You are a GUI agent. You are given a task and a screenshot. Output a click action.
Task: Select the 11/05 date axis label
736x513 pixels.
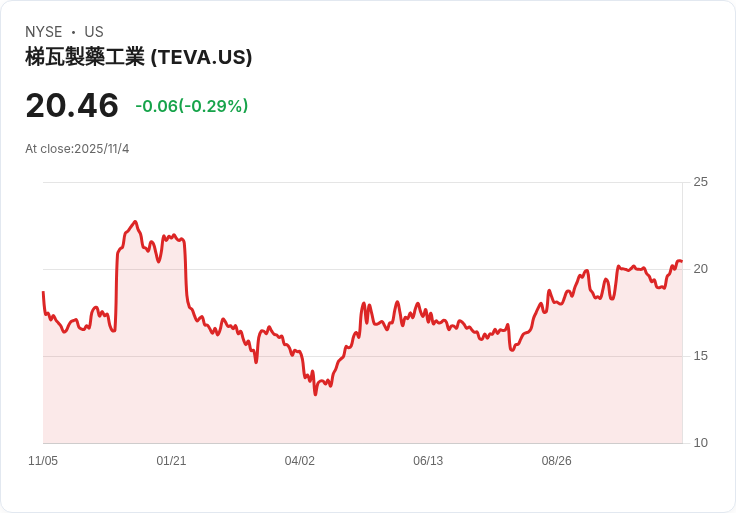tap(43, 461)
